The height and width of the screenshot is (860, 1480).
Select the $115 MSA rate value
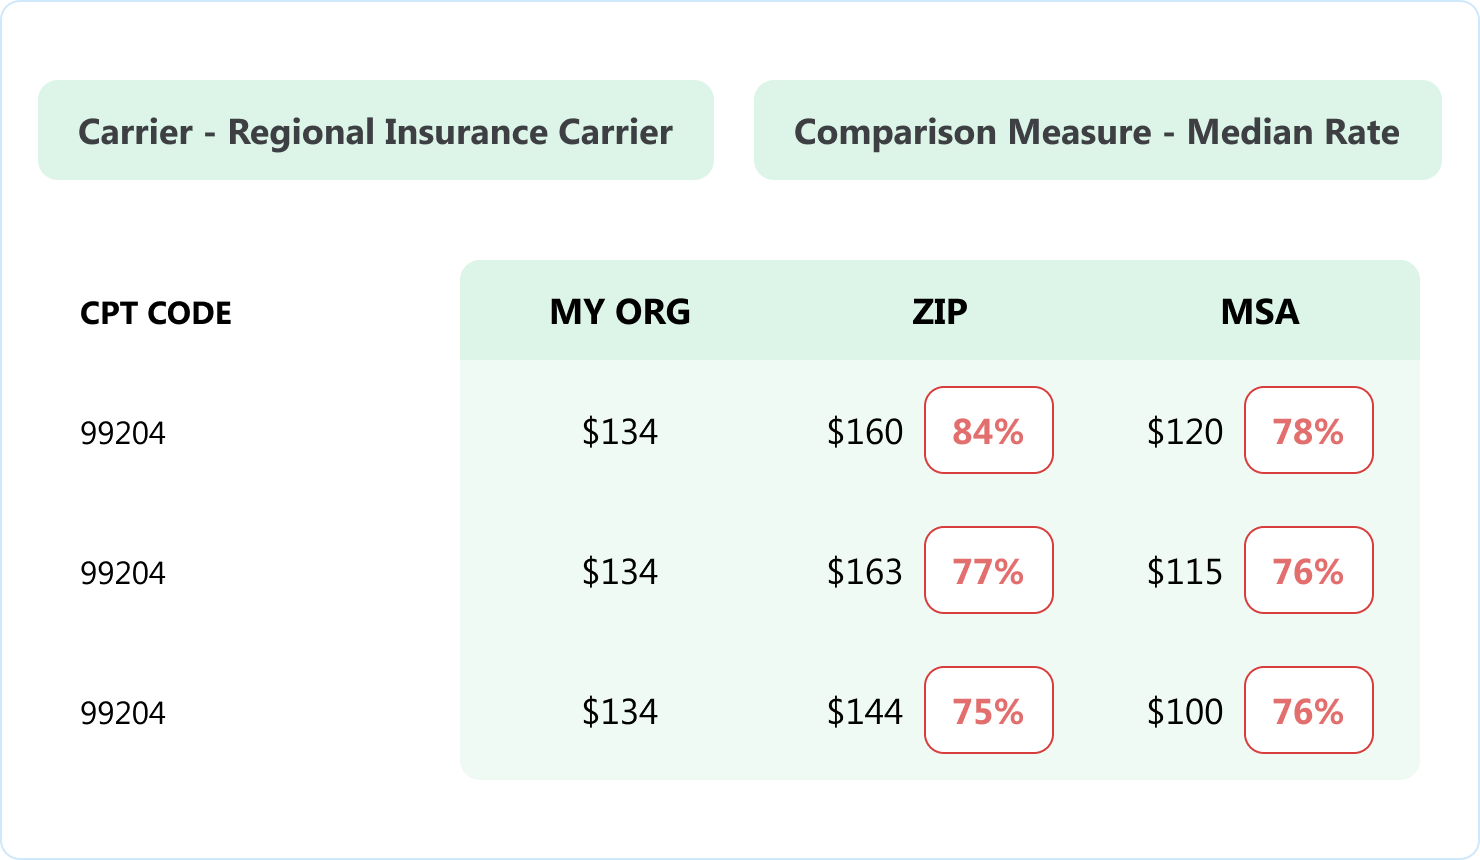(x=1185, y=572)
